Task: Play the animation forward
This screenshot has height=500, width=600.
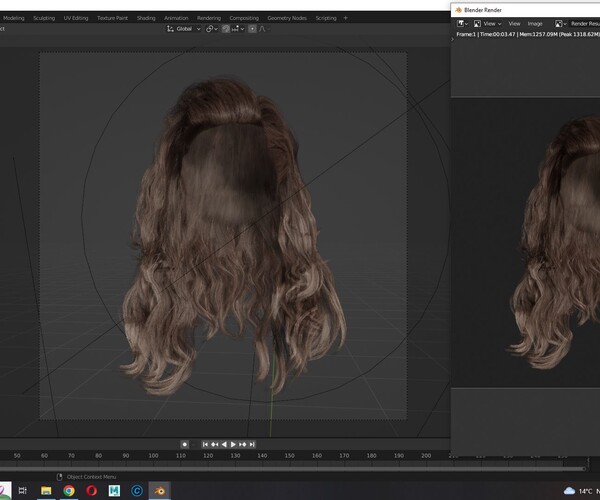Action: (x=233, y=444)
